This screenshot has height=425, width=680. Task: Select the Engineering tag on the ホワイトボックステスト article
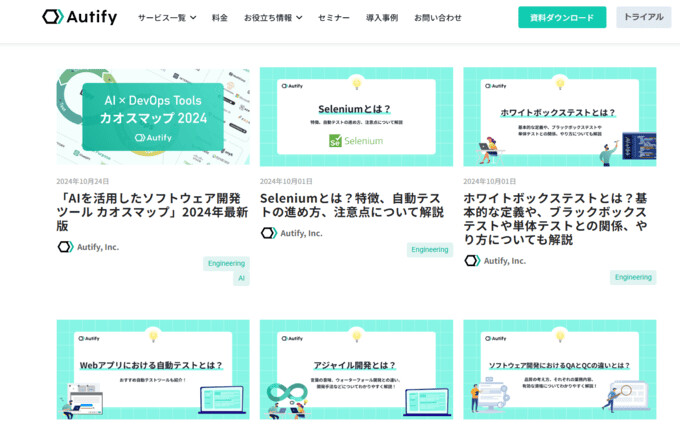633,277
